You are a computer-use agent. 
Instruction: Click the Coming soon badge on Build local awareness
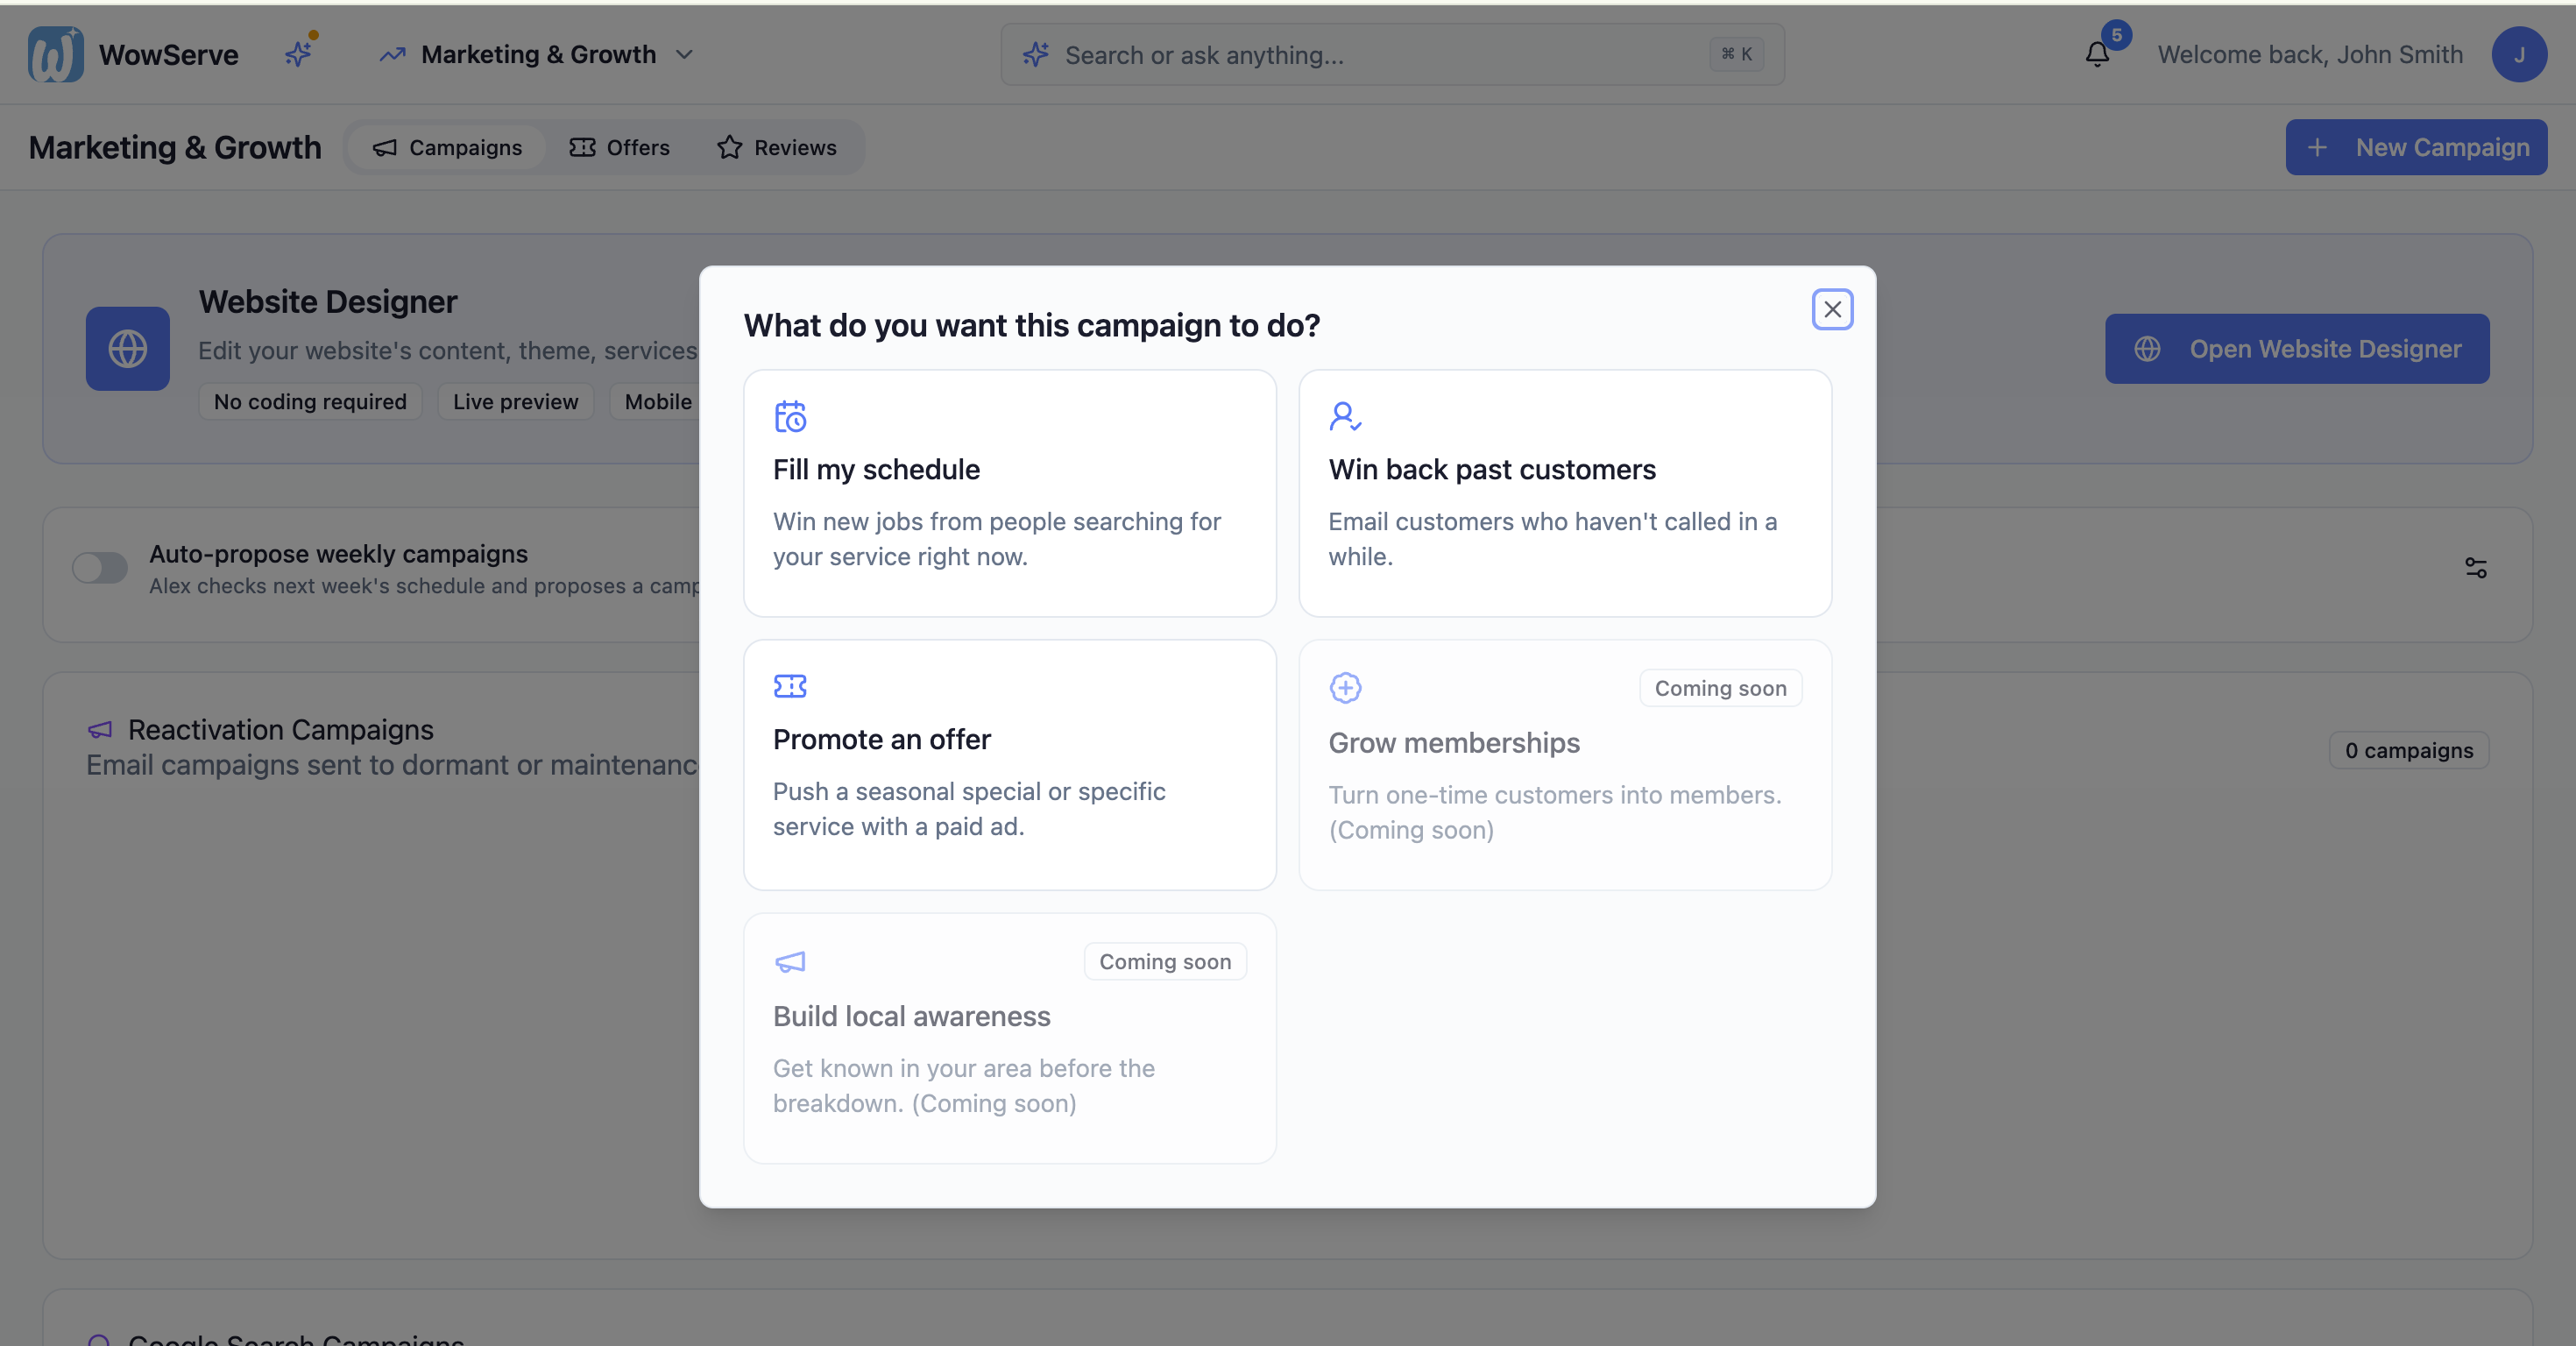tap(1165, 962)
